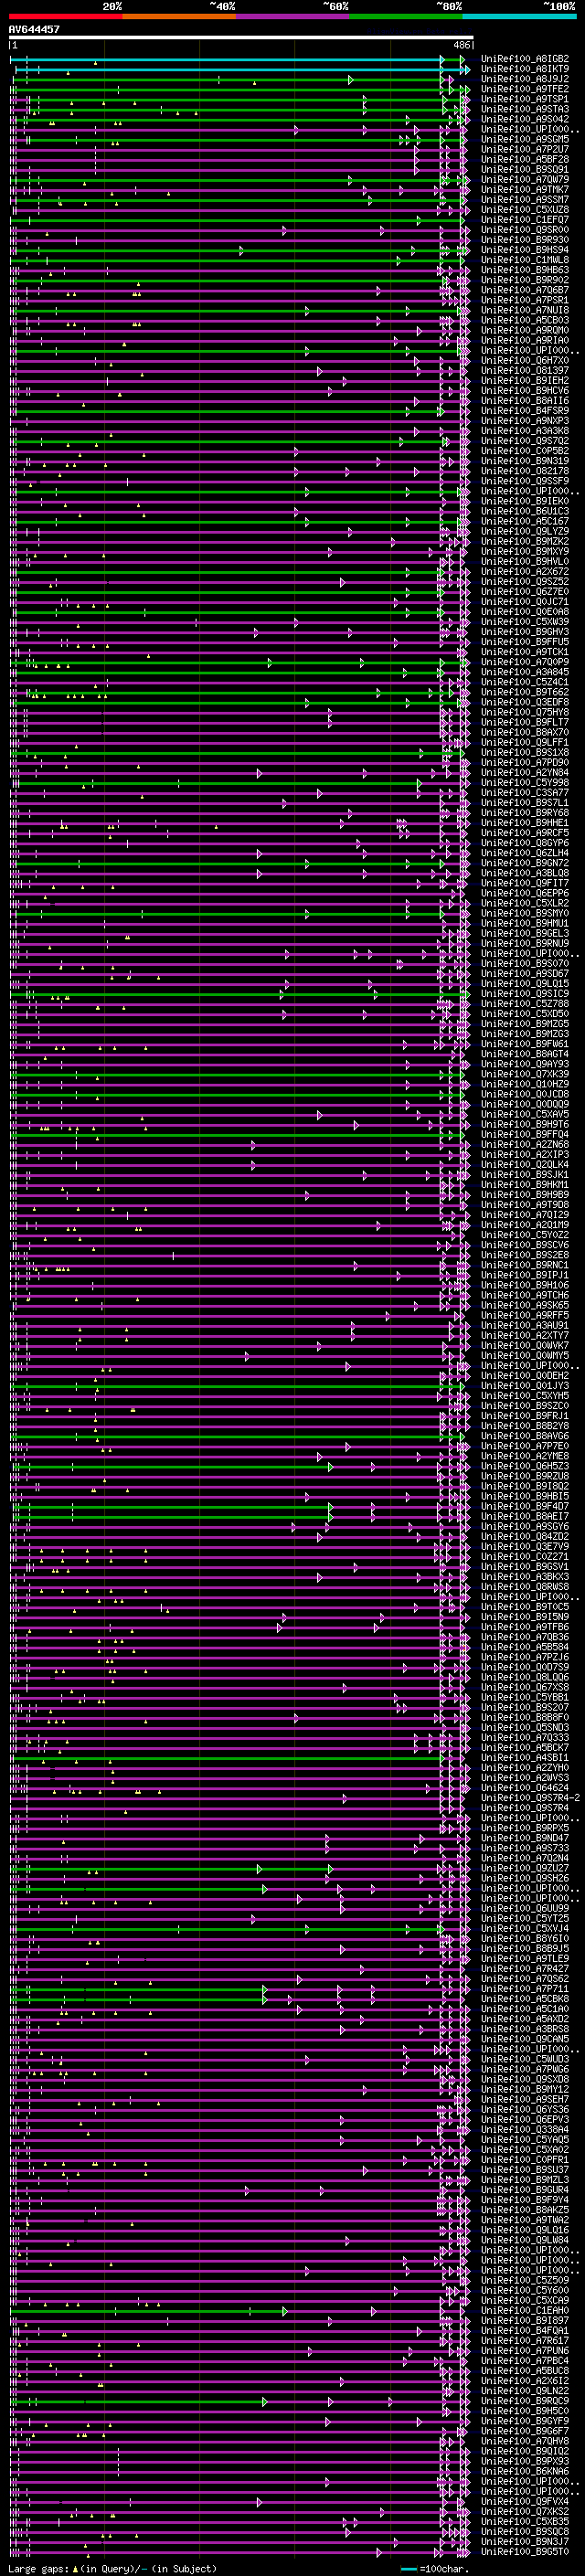Select label UniRef100_B9HB63
Viewport: 585px width, 2576px height.
pyautogui.click(x=525, y=270)
